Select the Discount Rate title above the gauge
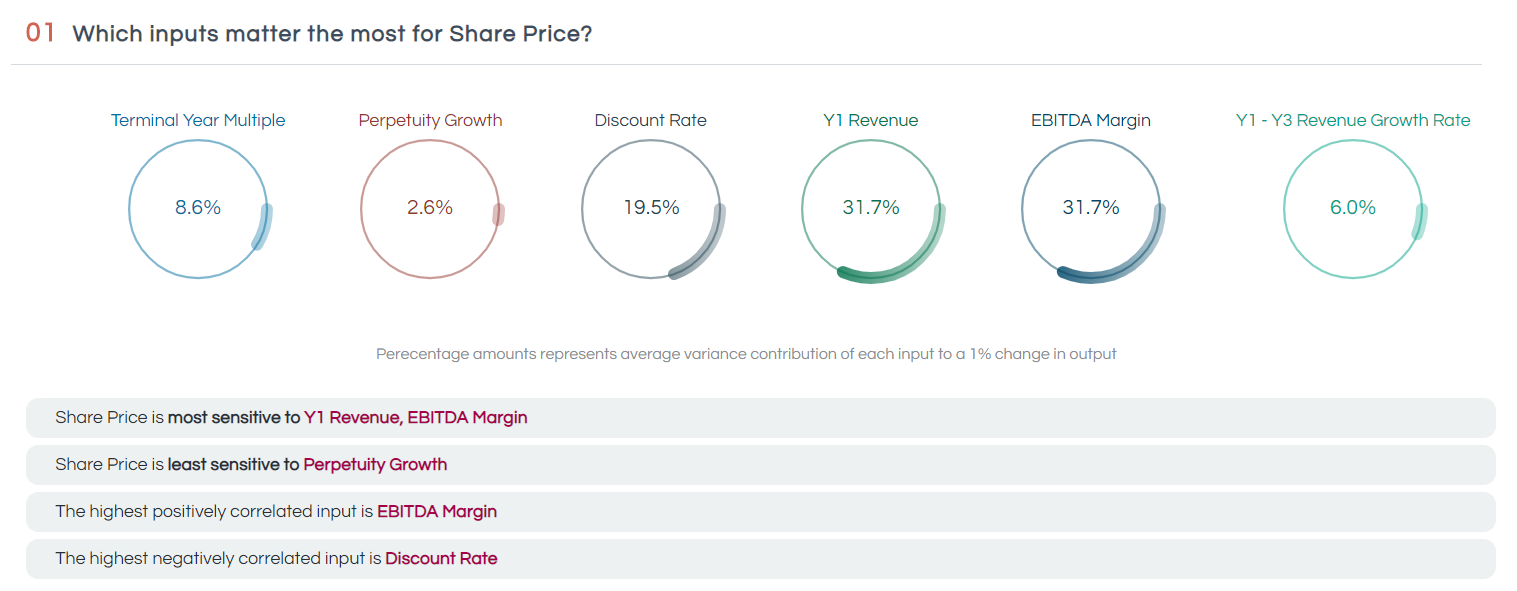This screenshot has width=1517, height=591. point(650,120)
